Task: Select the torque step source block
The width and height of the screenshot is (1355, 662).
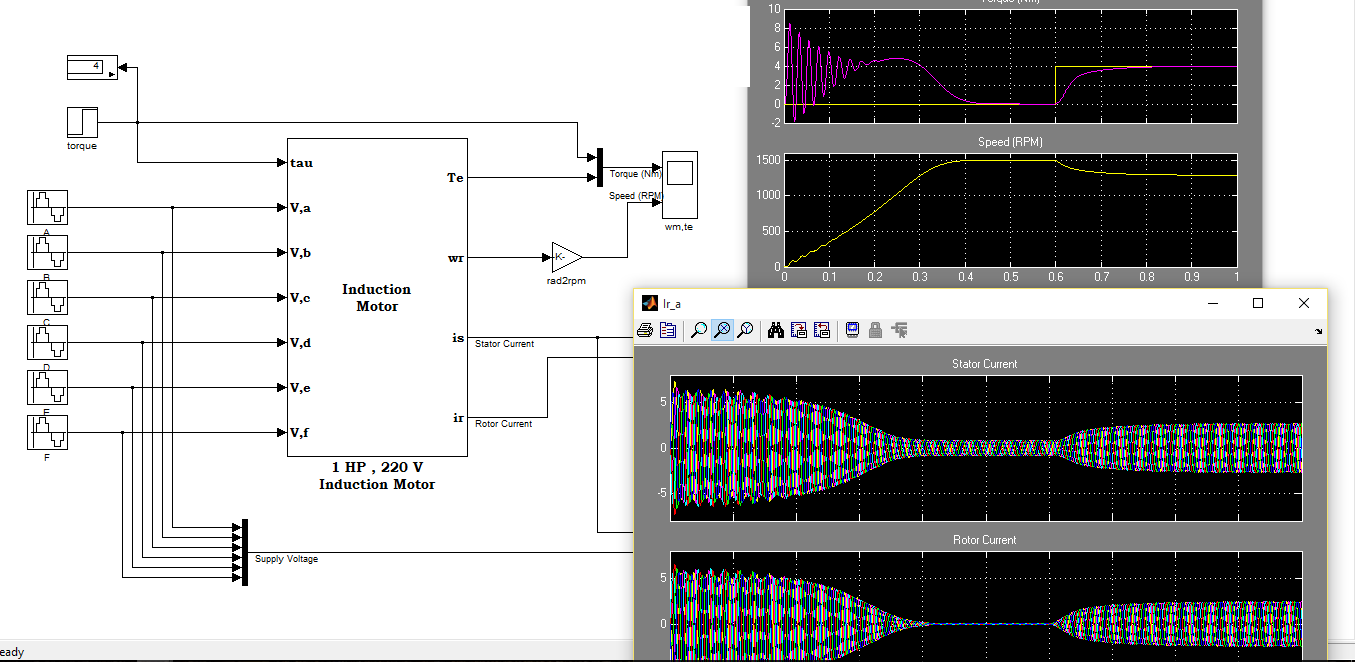Action: click(x=82, y=122)
